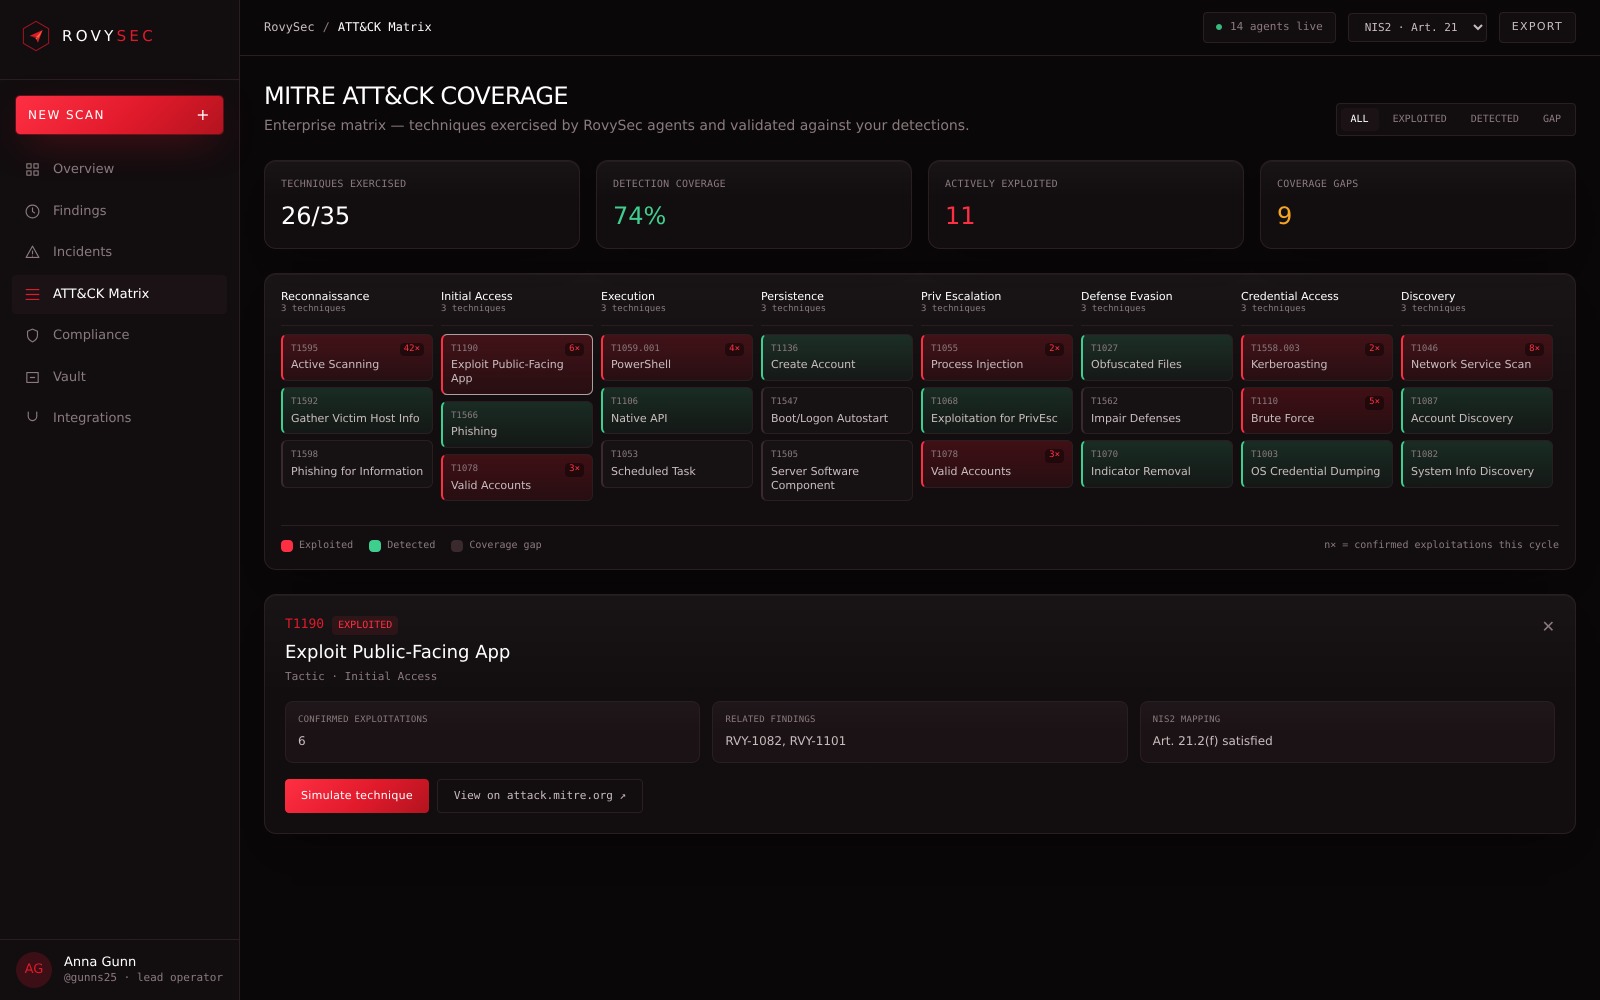Open the Boot/Logon Autostart technique card
Screen dimensions: 1600x1000
click(x=837, y=410)
